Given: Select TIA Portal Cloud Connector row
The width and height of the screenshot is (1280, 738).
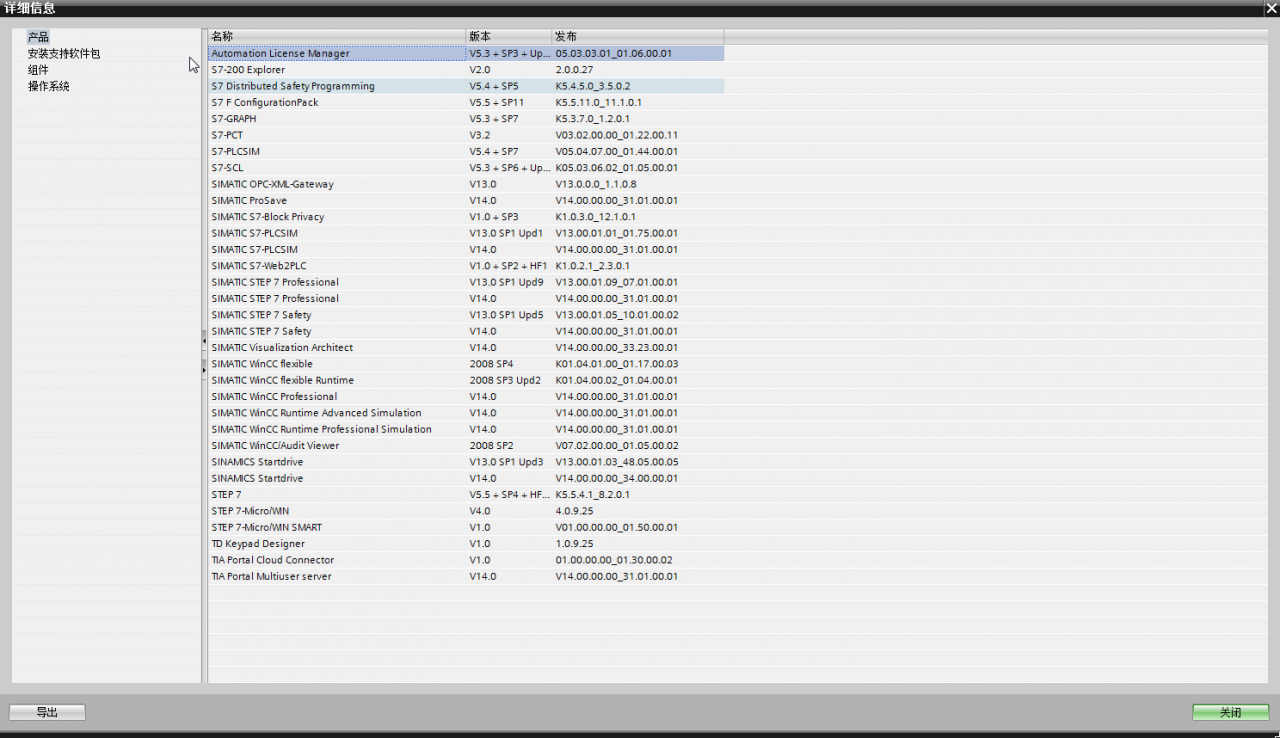Looking at the screenshot, I should tap(466, 560).
